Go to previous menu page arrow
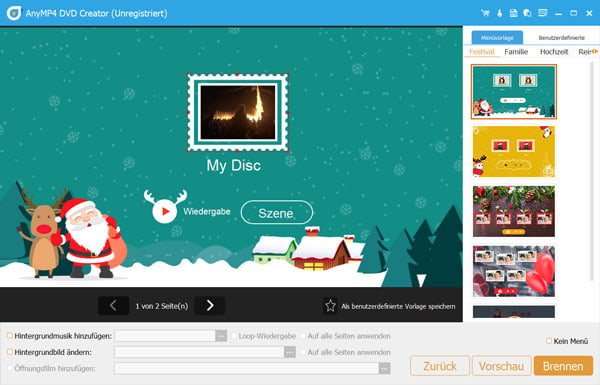The image size is (600, 385). click(x=113, y=305)
